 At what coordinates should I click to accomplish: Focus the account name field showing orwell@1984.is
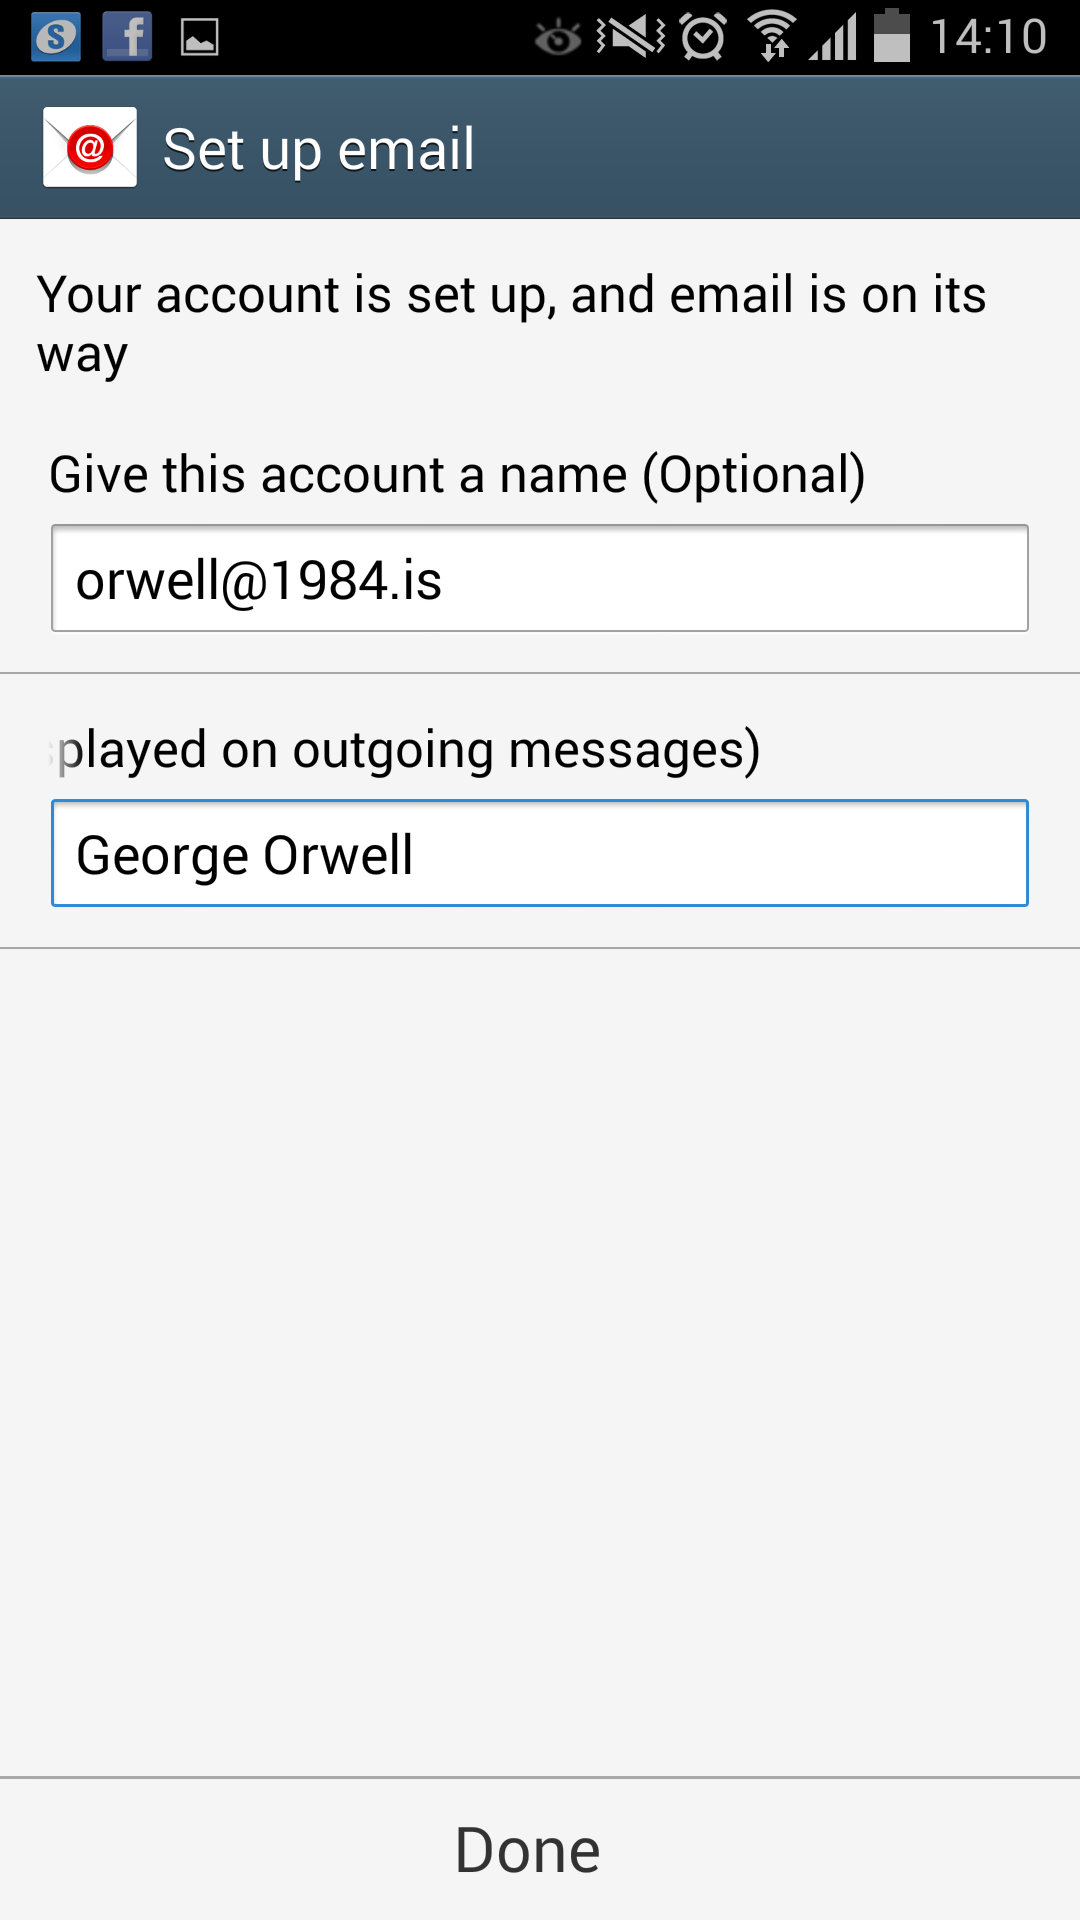point(540,579)
